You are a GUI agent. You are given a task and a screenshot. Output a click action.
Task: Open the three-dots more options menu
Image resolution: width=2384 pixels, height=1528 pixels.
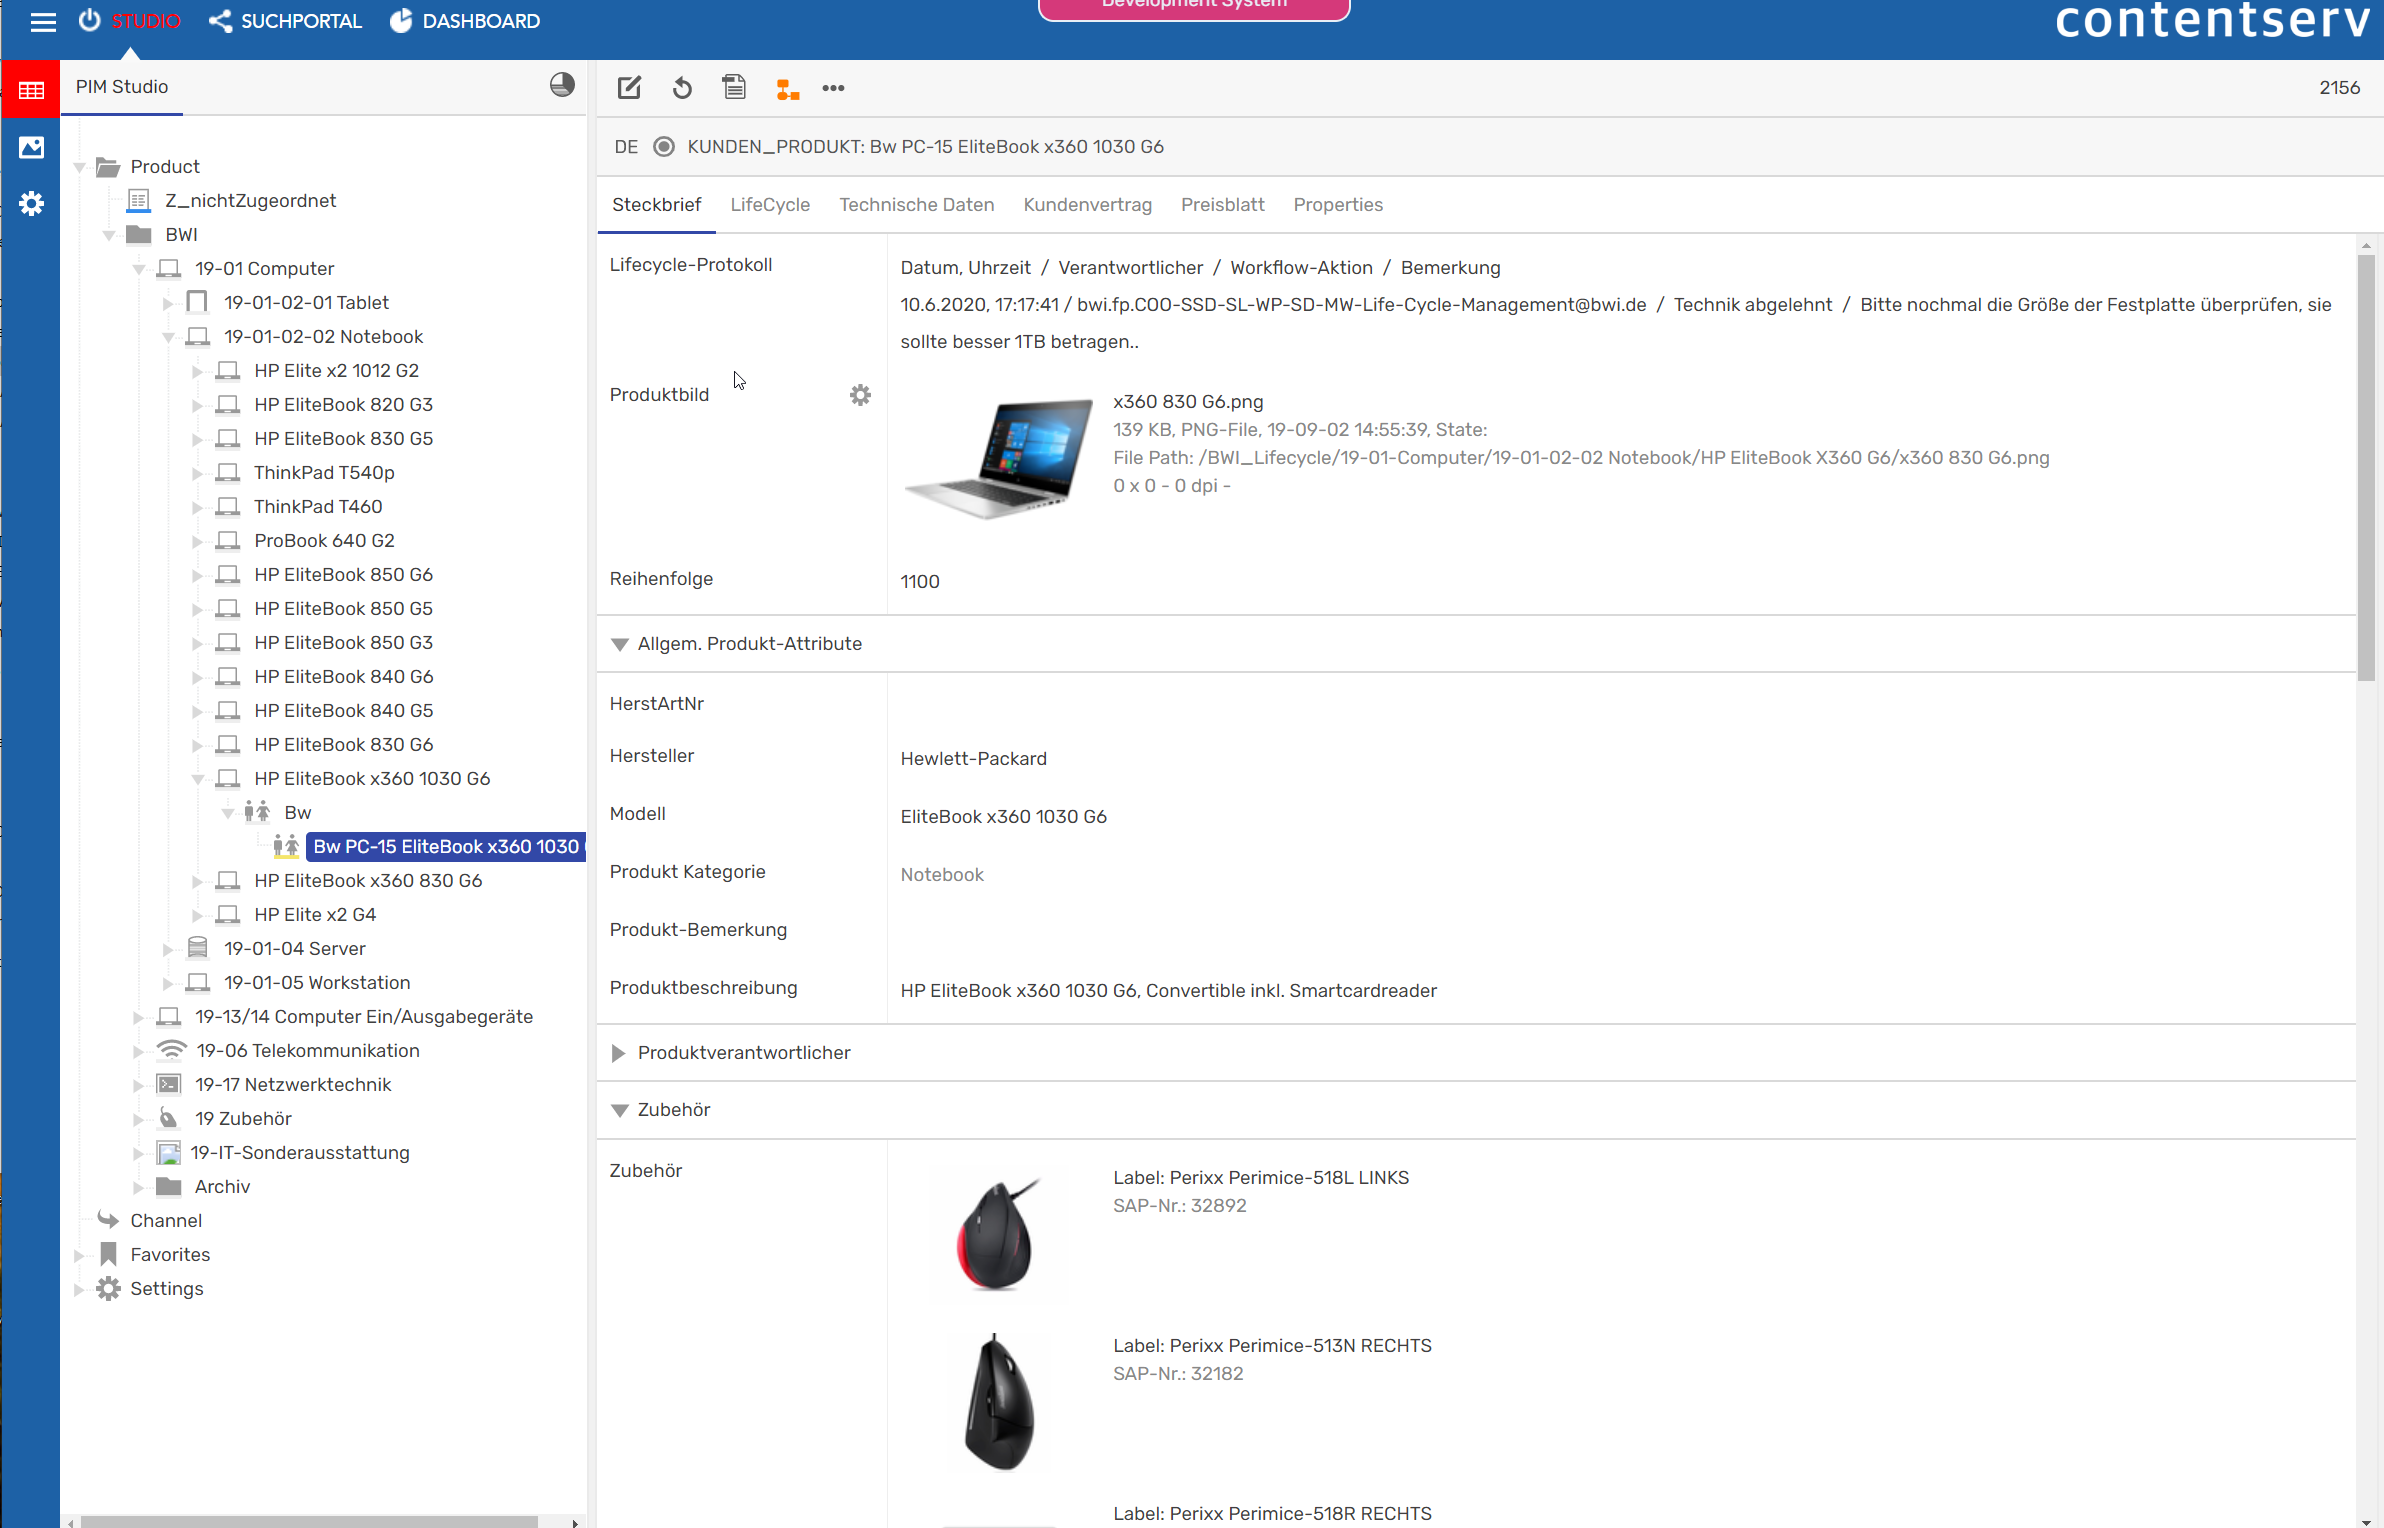coord(833,88)
